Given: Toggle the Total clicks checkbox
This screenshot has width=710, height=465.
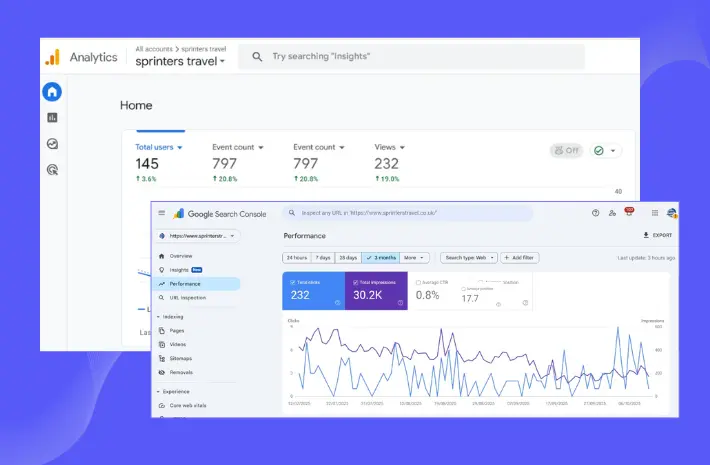Looking at the screenshot, I should [293, 283].
